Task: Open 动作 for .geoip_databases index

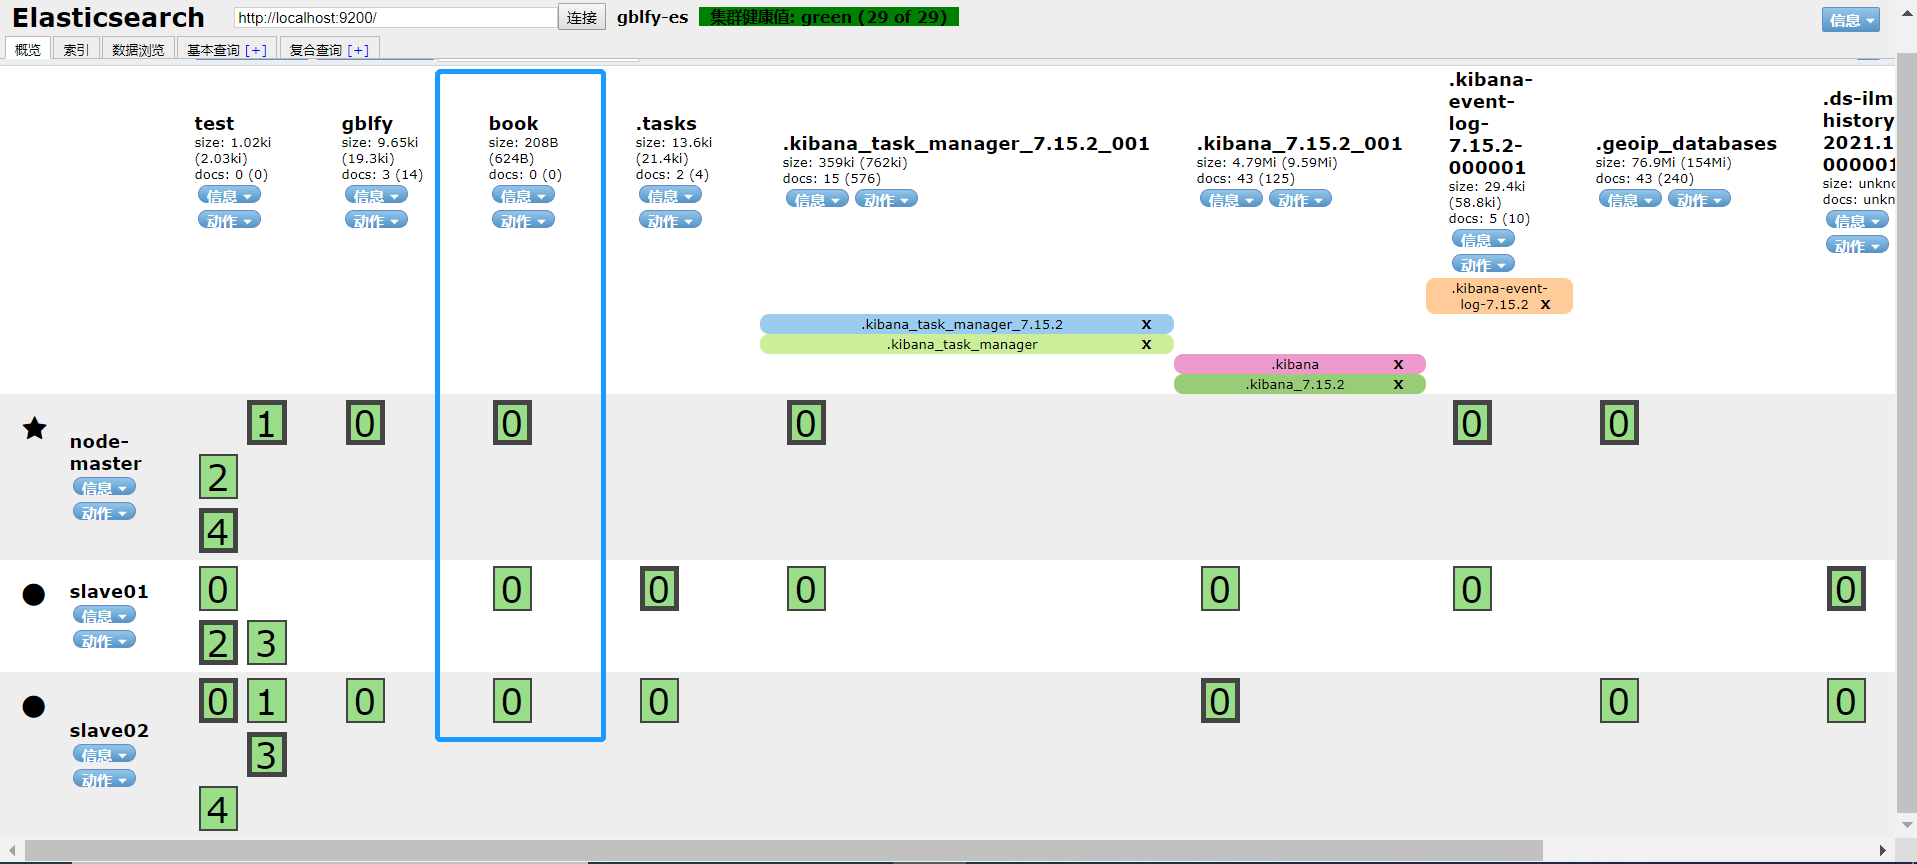Action: coord(1699,199)
